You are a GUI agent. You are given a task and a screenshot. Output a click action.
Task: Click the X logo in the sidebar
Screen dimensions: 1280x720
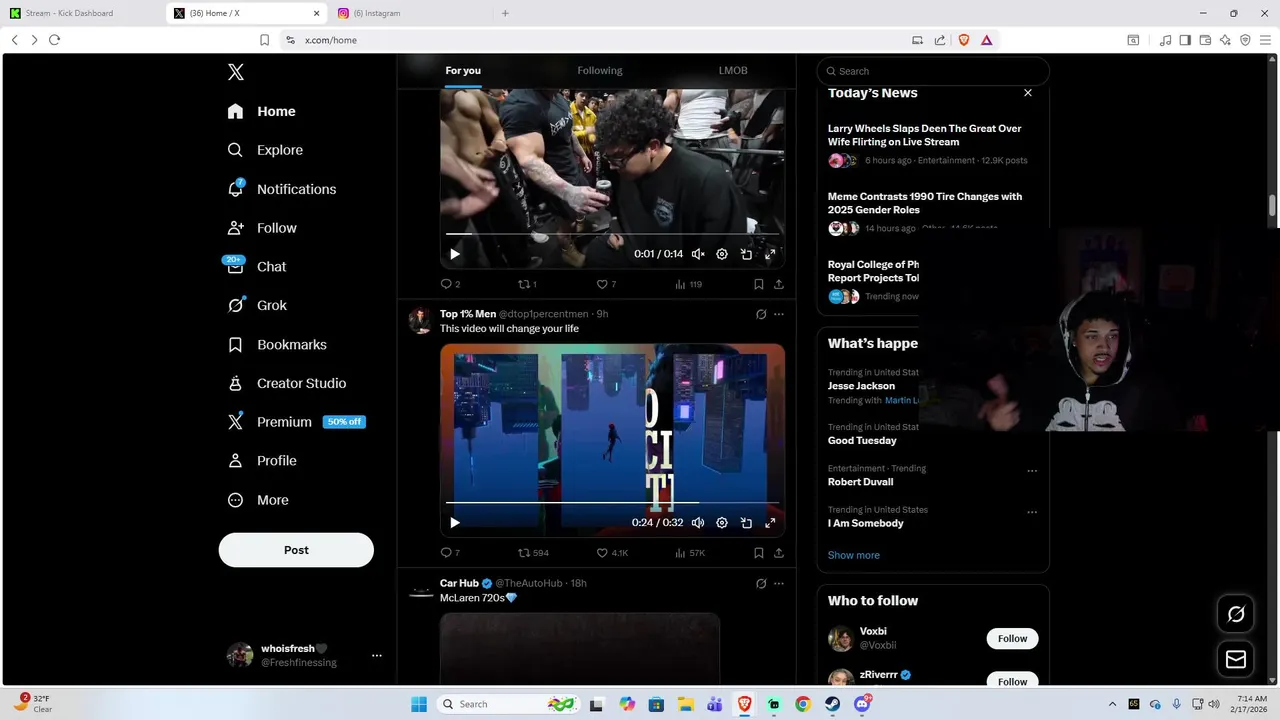(236, 72)
